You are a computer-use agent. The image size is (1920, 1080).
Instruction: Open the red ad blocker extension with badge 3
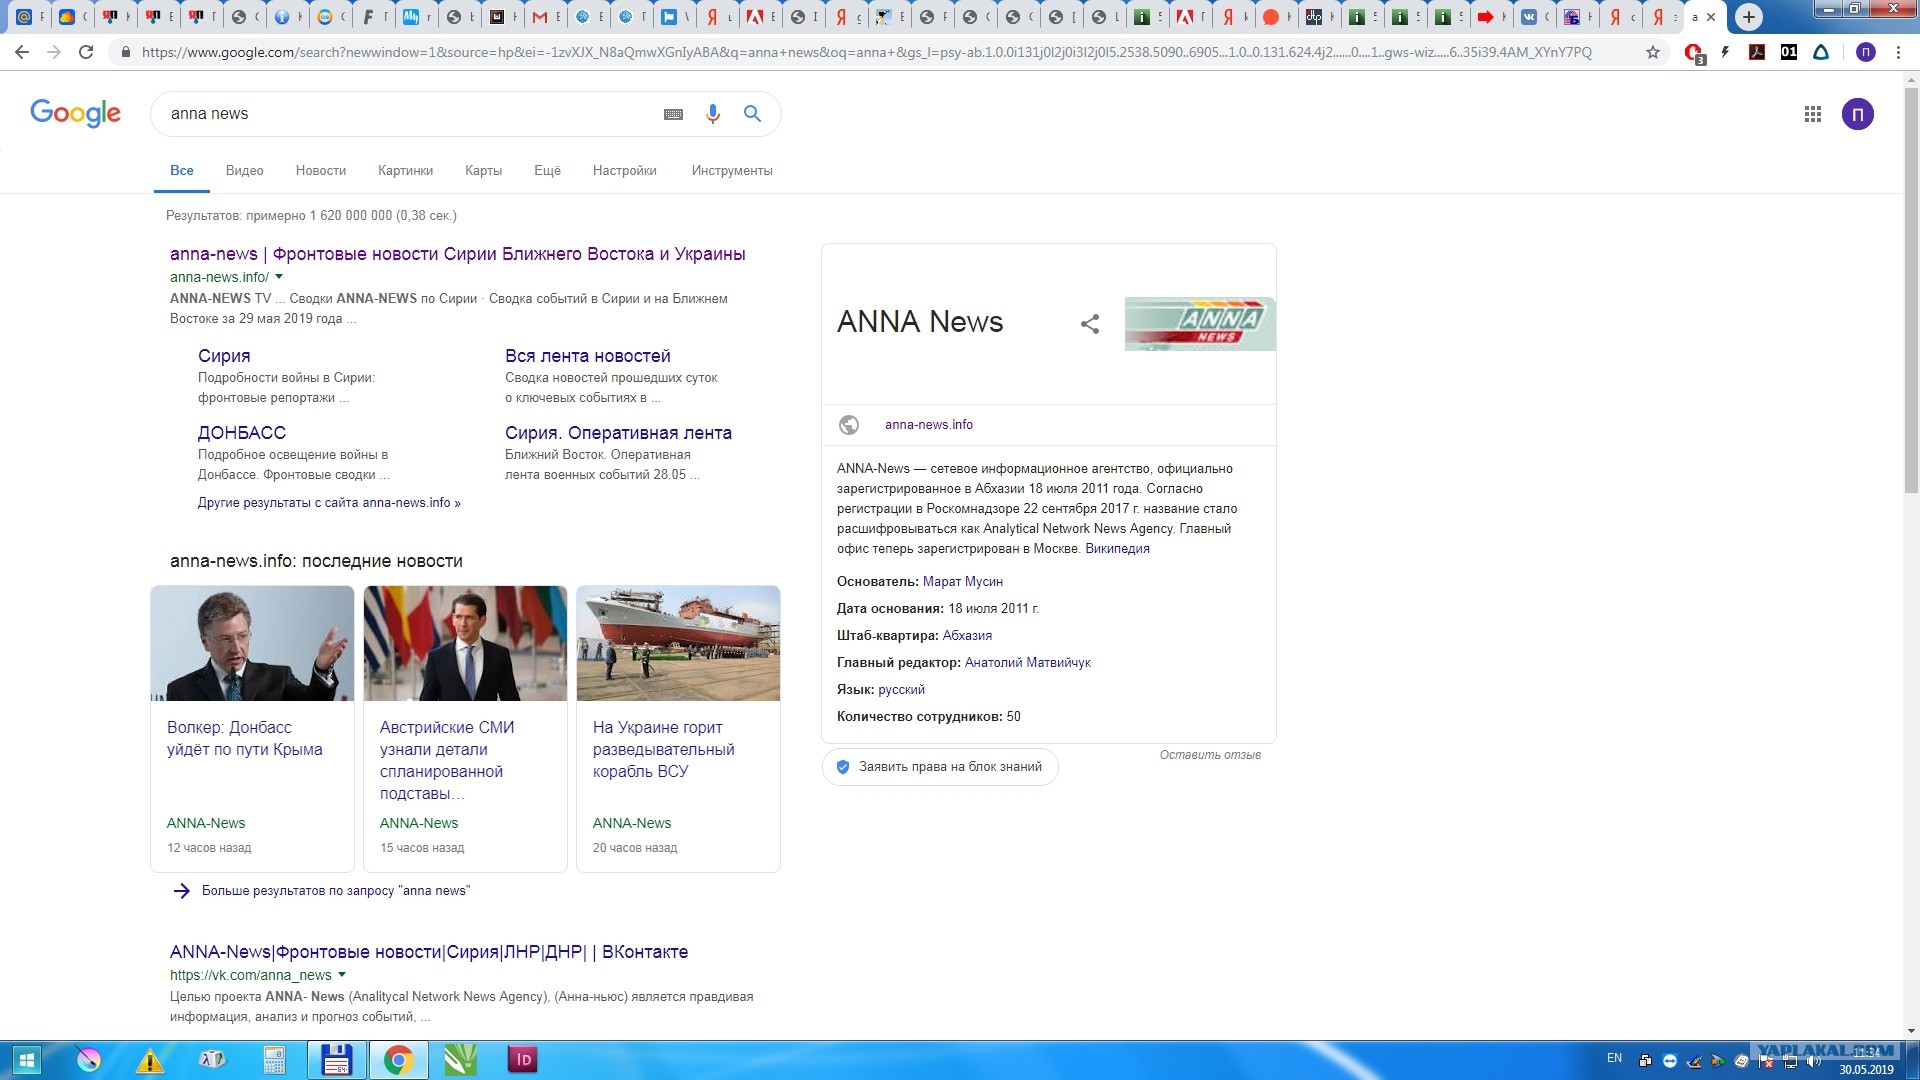[x=1694, y=53]
